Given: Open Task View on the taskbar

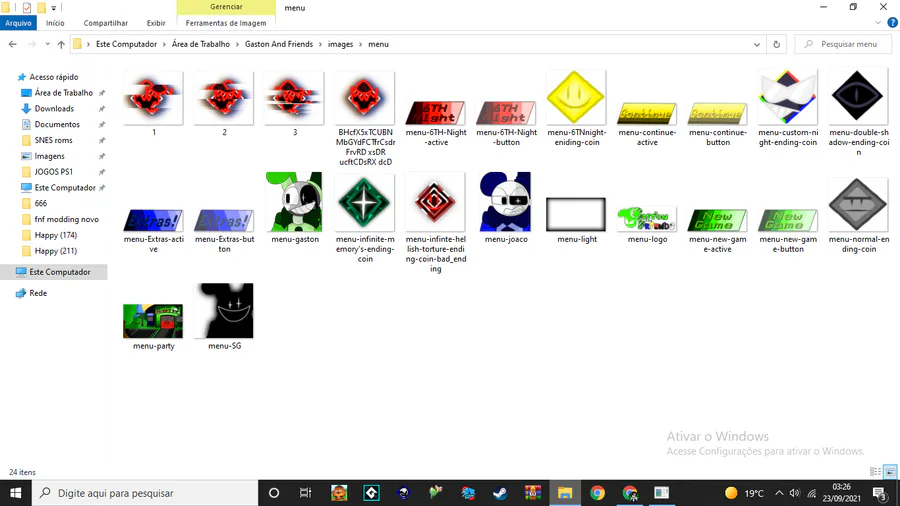Looking at the screenshot, I should [305, 493].
